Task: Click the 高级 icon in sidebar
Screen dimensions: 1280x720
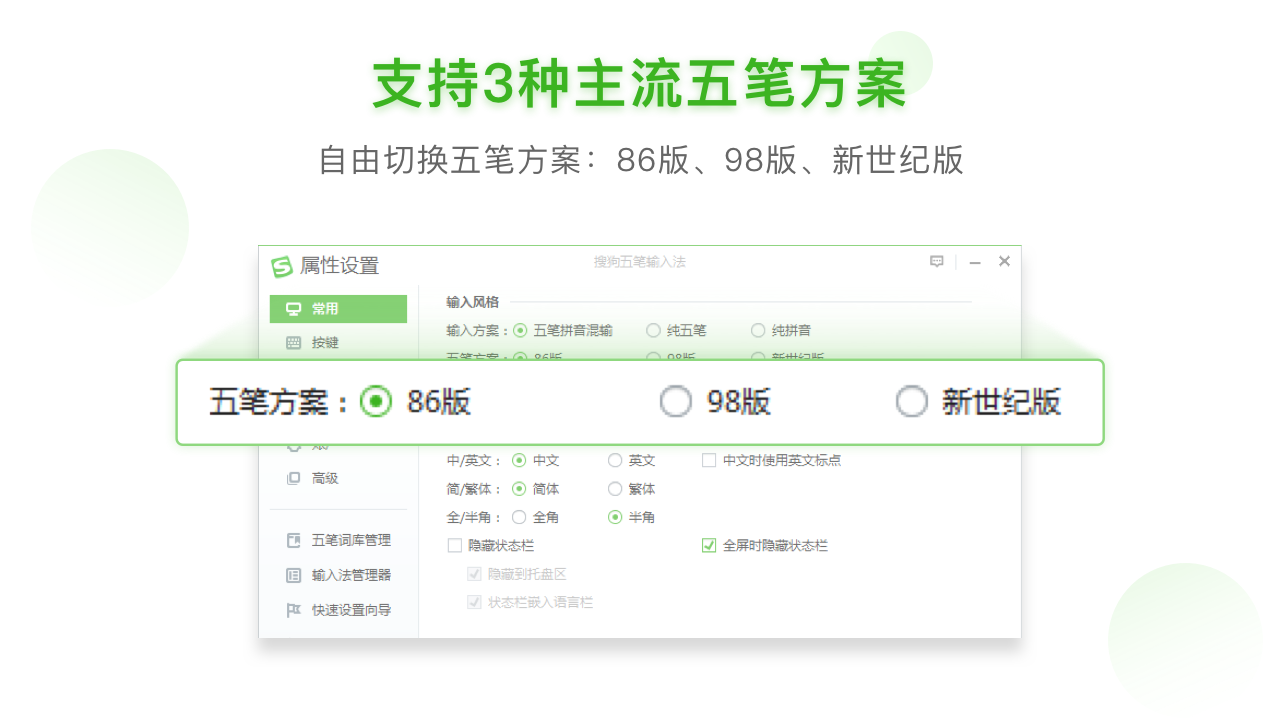Action: 293,479
